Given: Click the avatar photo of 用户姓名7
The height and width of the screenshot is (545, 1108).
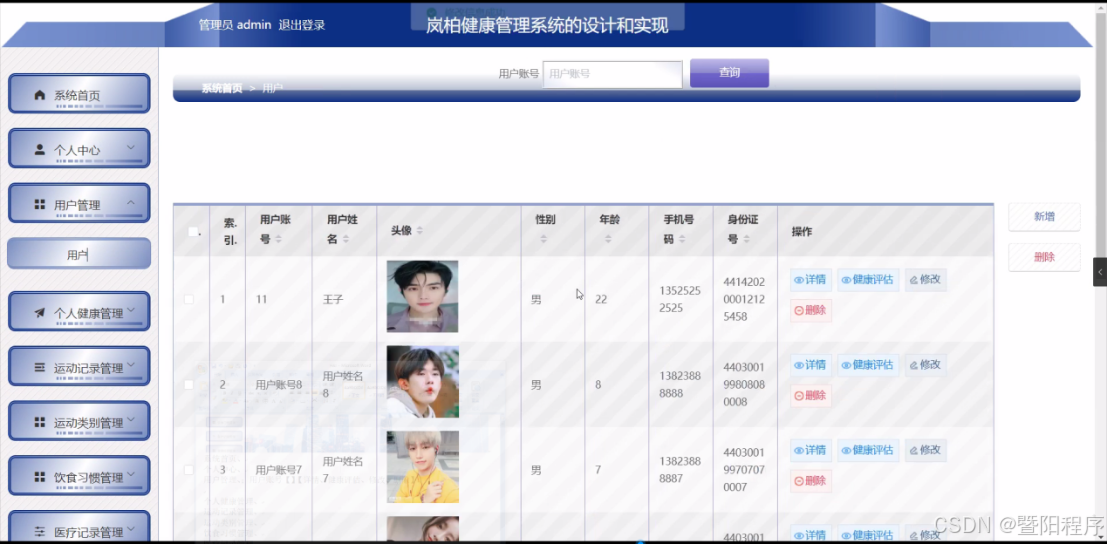Looking at the screenshot, I should [423, 467].
